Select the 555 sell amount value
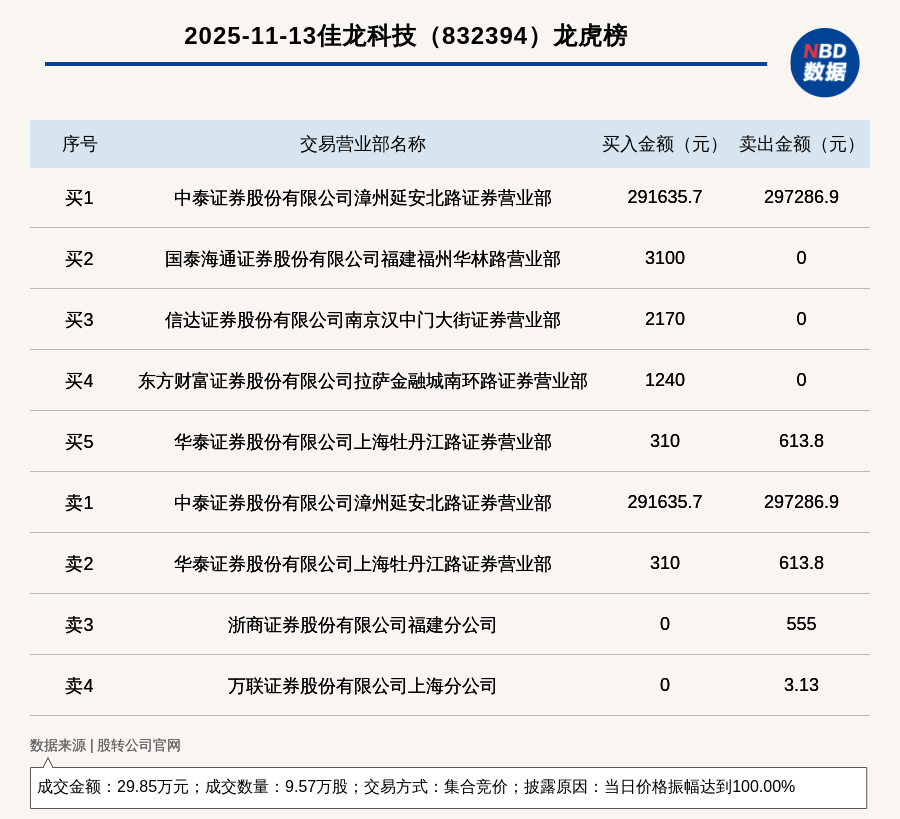The width and height of the screenshot is (900, 819). [801, 624]
